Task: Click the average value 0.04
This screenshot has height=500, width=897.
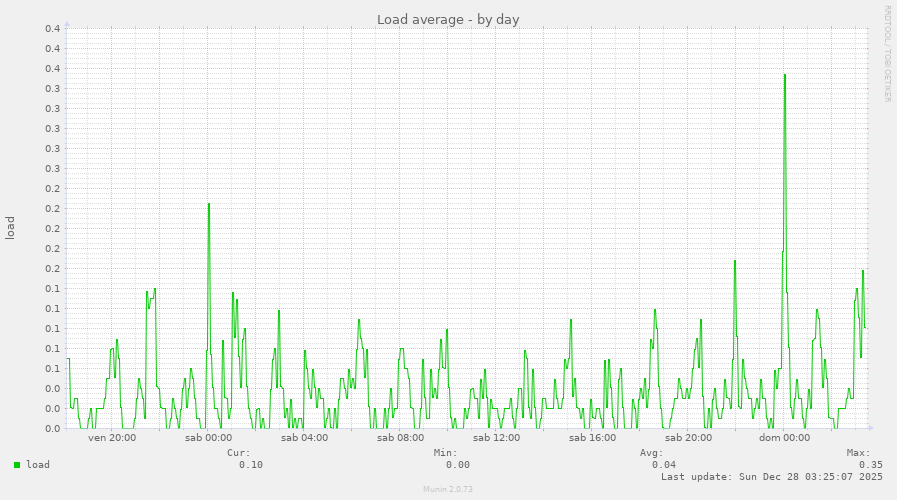Action: click(x=664, y=465)
